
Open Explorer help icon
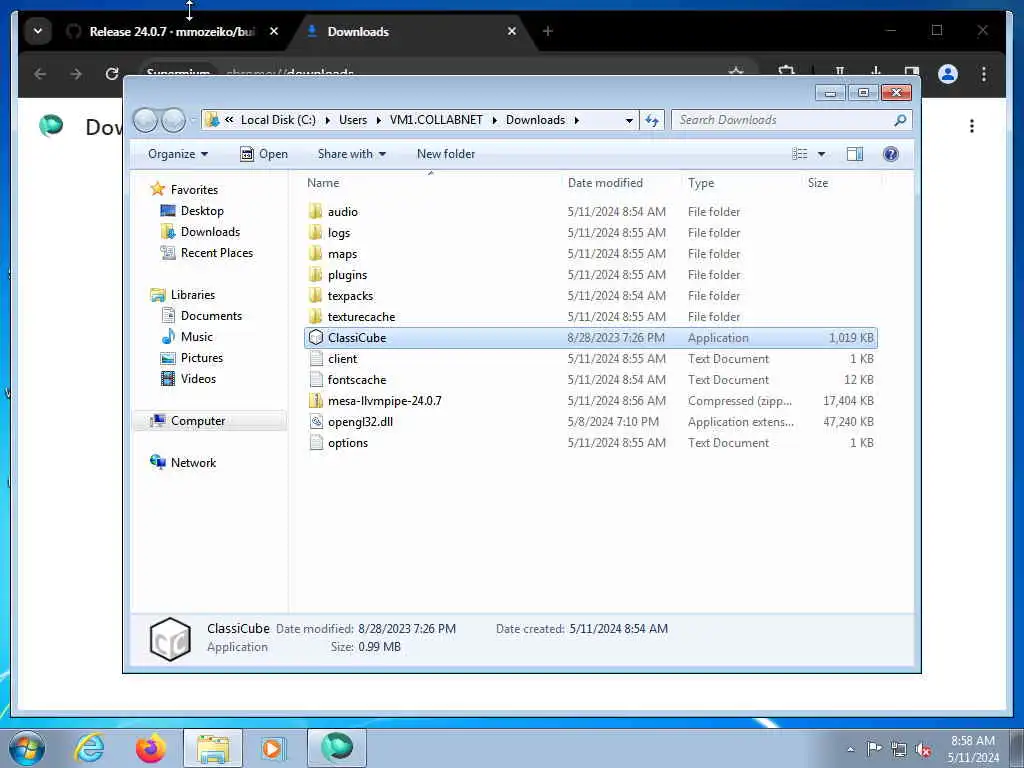pyautogui.click(x=890, y=154)
